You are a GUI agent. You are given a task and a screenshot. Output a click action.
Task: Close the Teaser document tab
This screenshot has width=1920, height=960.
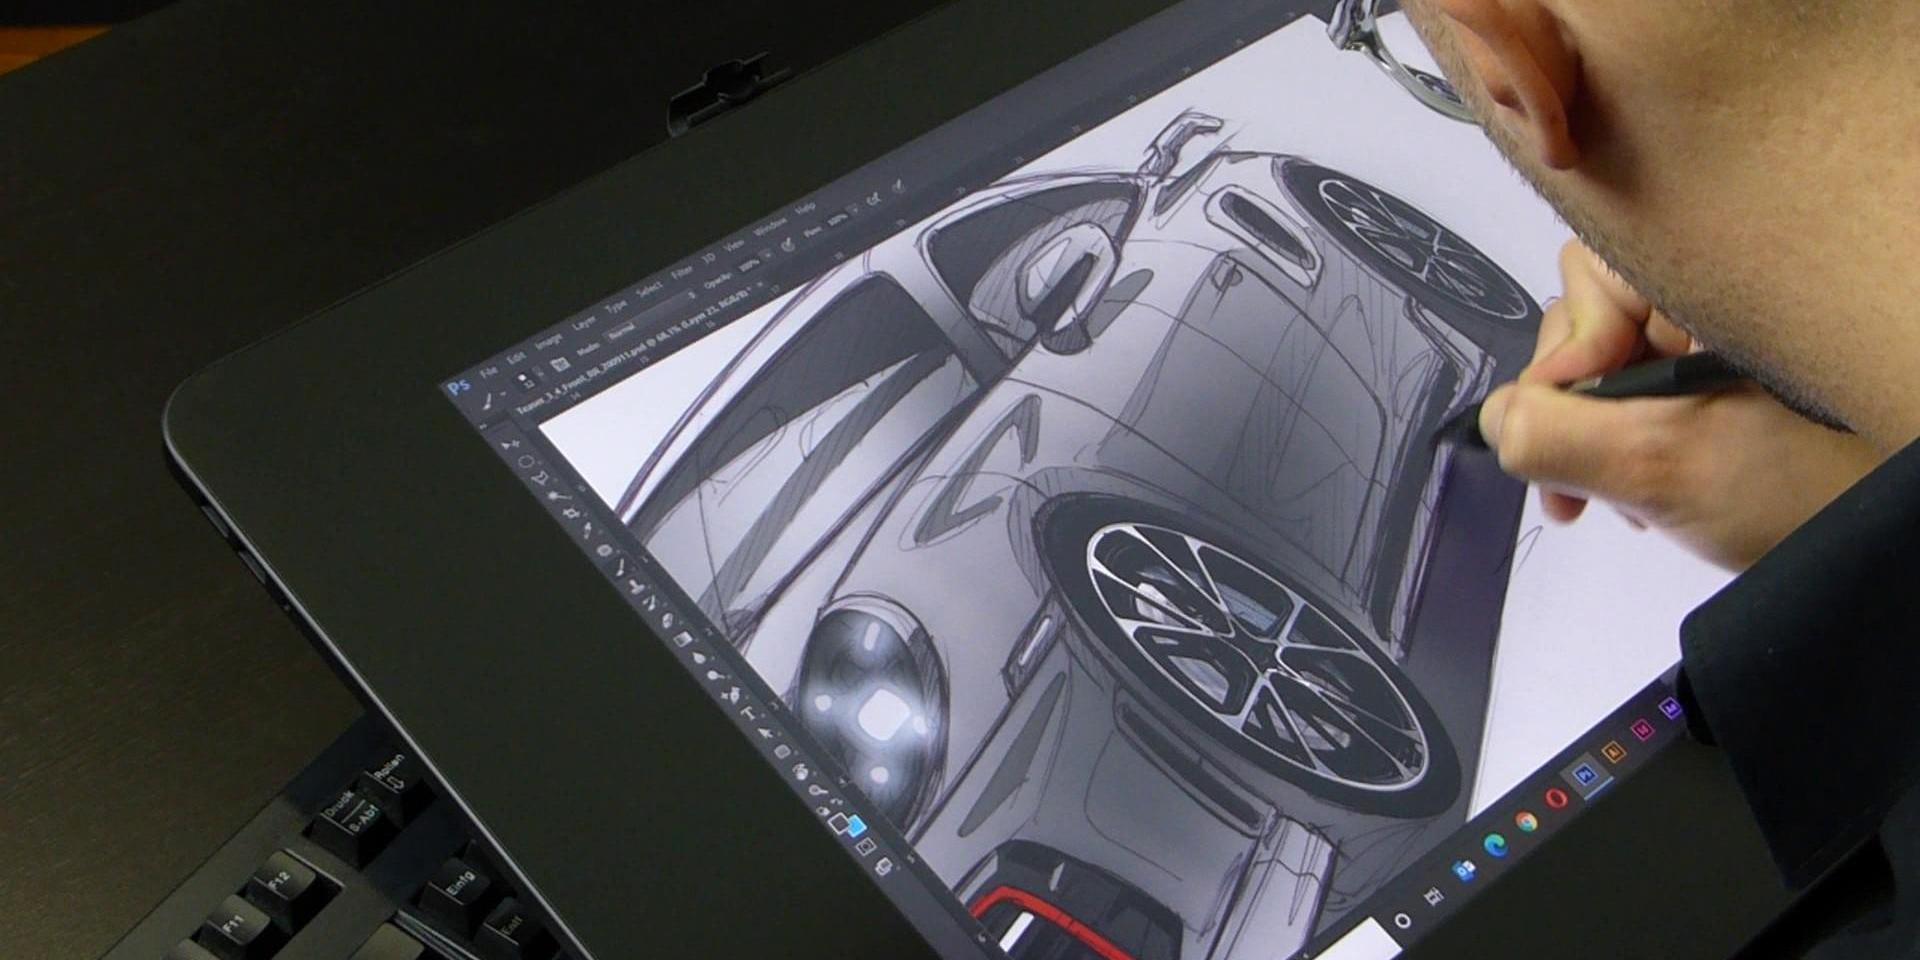point(760,284)
